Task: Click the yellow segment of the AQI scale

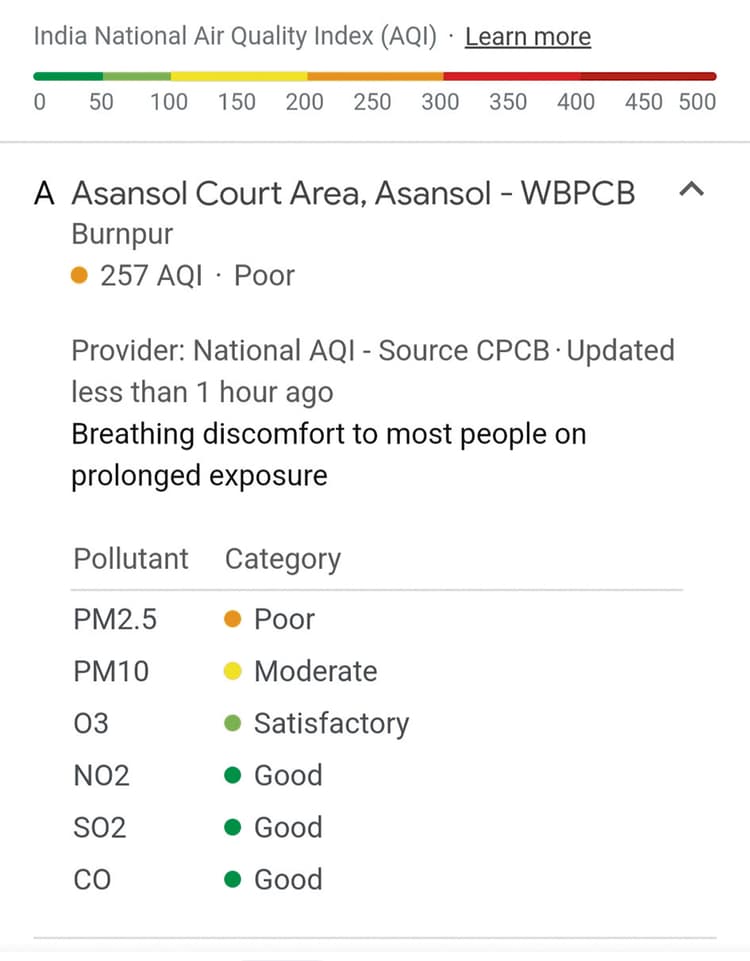Action: coord(239,76)
